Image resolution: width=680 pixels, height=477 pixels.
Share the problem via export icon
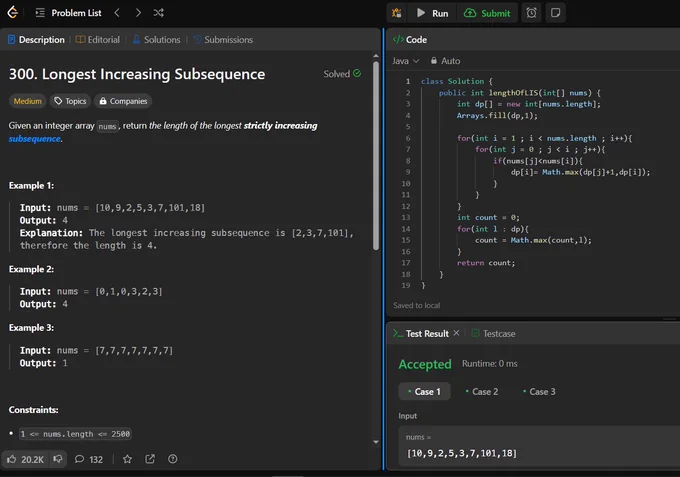(x=150, y=459)
